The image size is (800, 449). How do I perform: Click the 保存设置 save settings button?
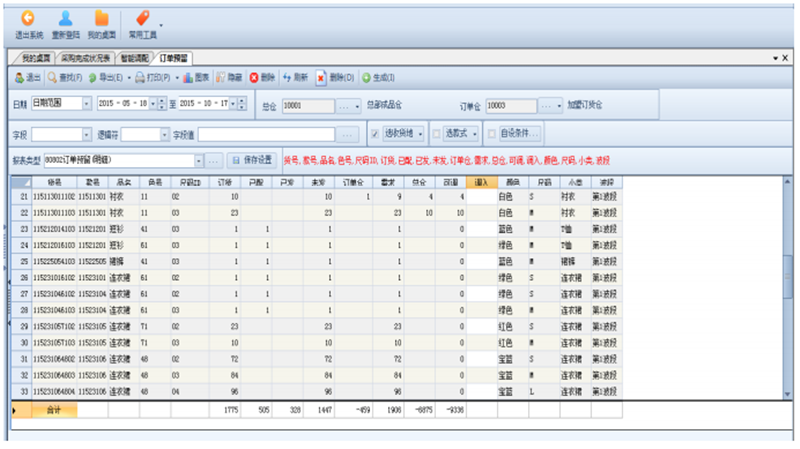pyautogui.click(x=252, y=160)
